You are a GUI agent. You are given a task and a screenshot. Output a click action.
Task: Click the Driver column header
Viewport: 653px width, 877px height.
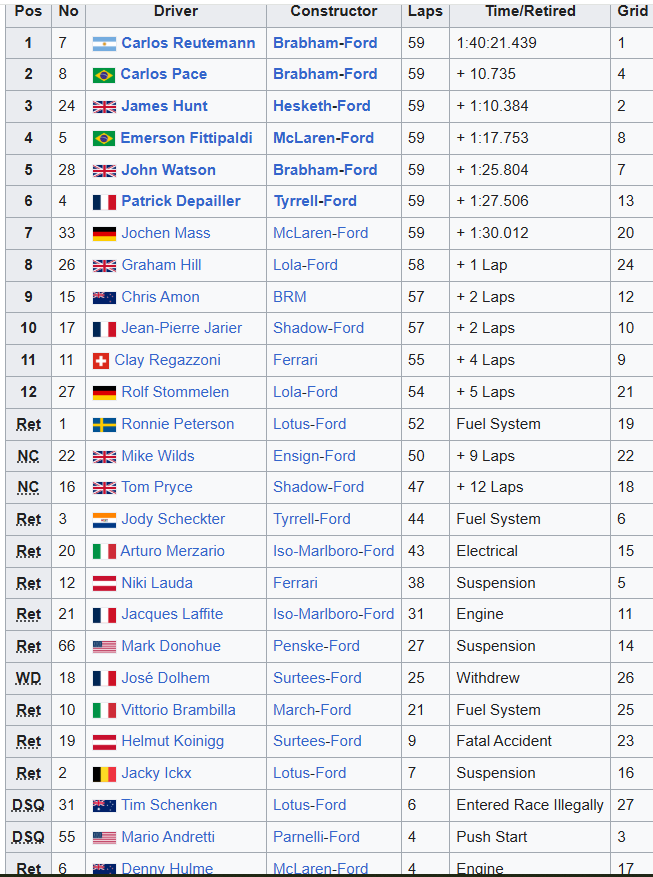pos(176,11)
